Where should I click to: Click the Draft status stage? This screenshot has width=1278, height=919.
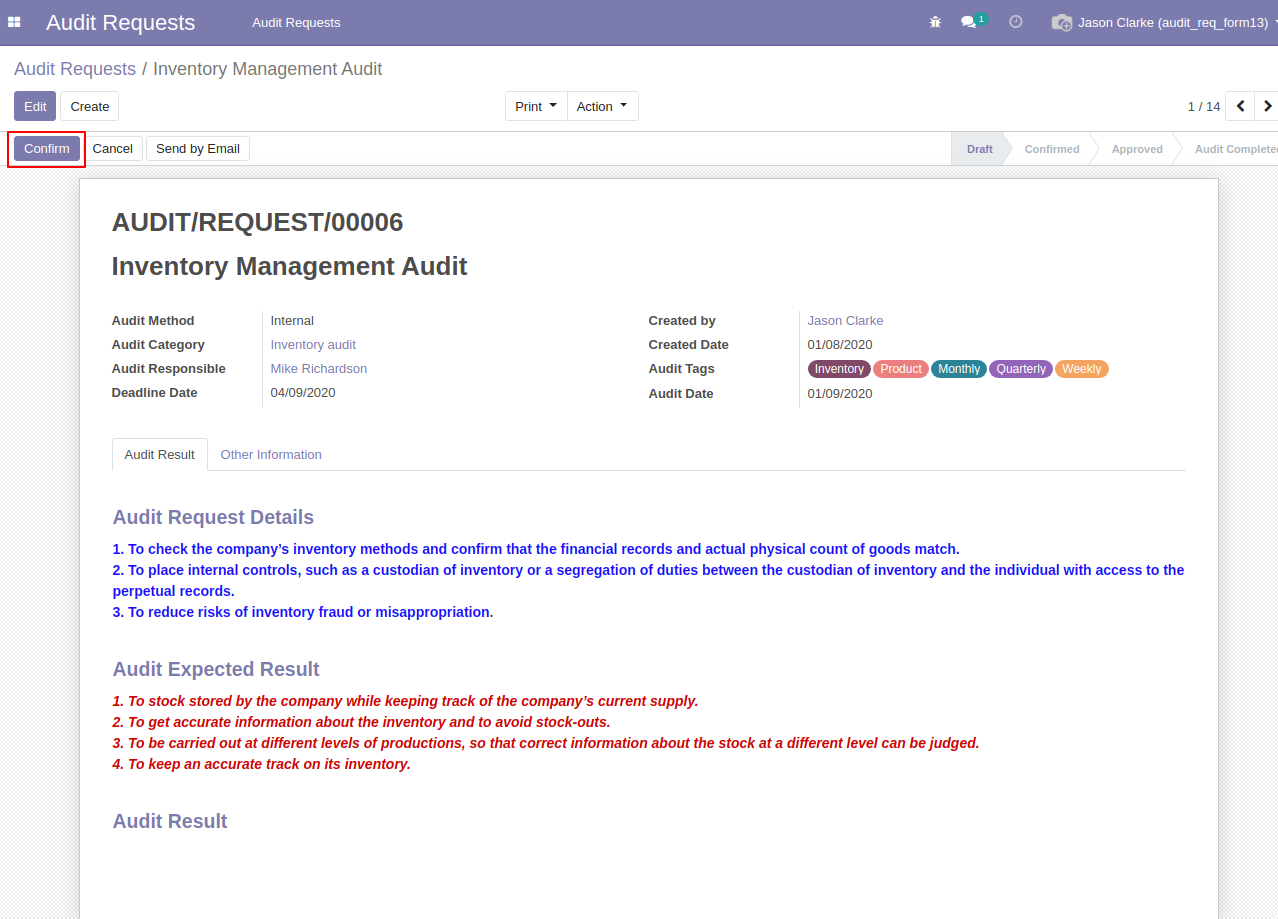click(979, 149)
